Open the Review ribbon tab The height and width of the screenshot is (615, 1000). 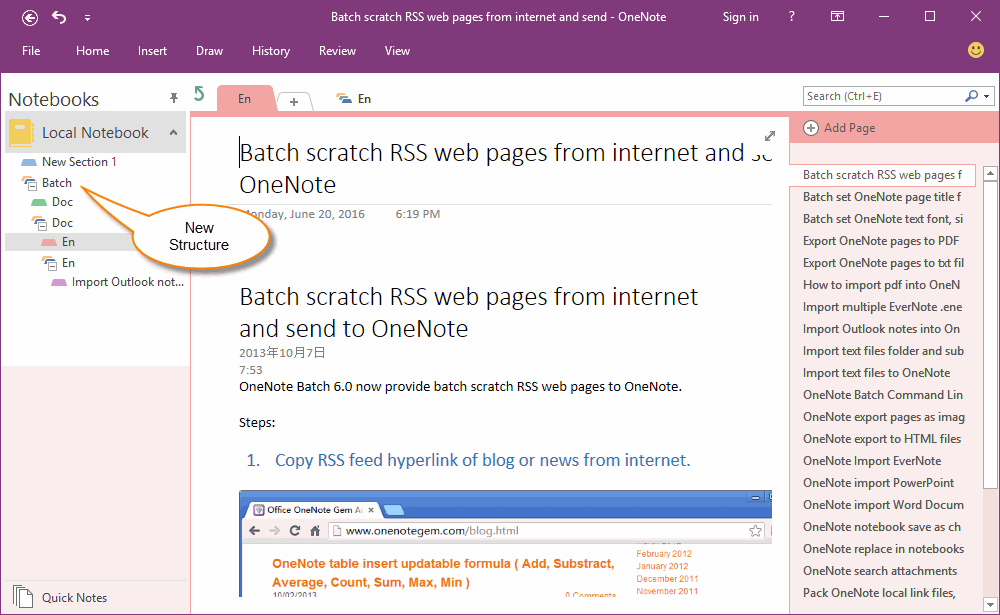pyautogui.click(x=337, y=51)
